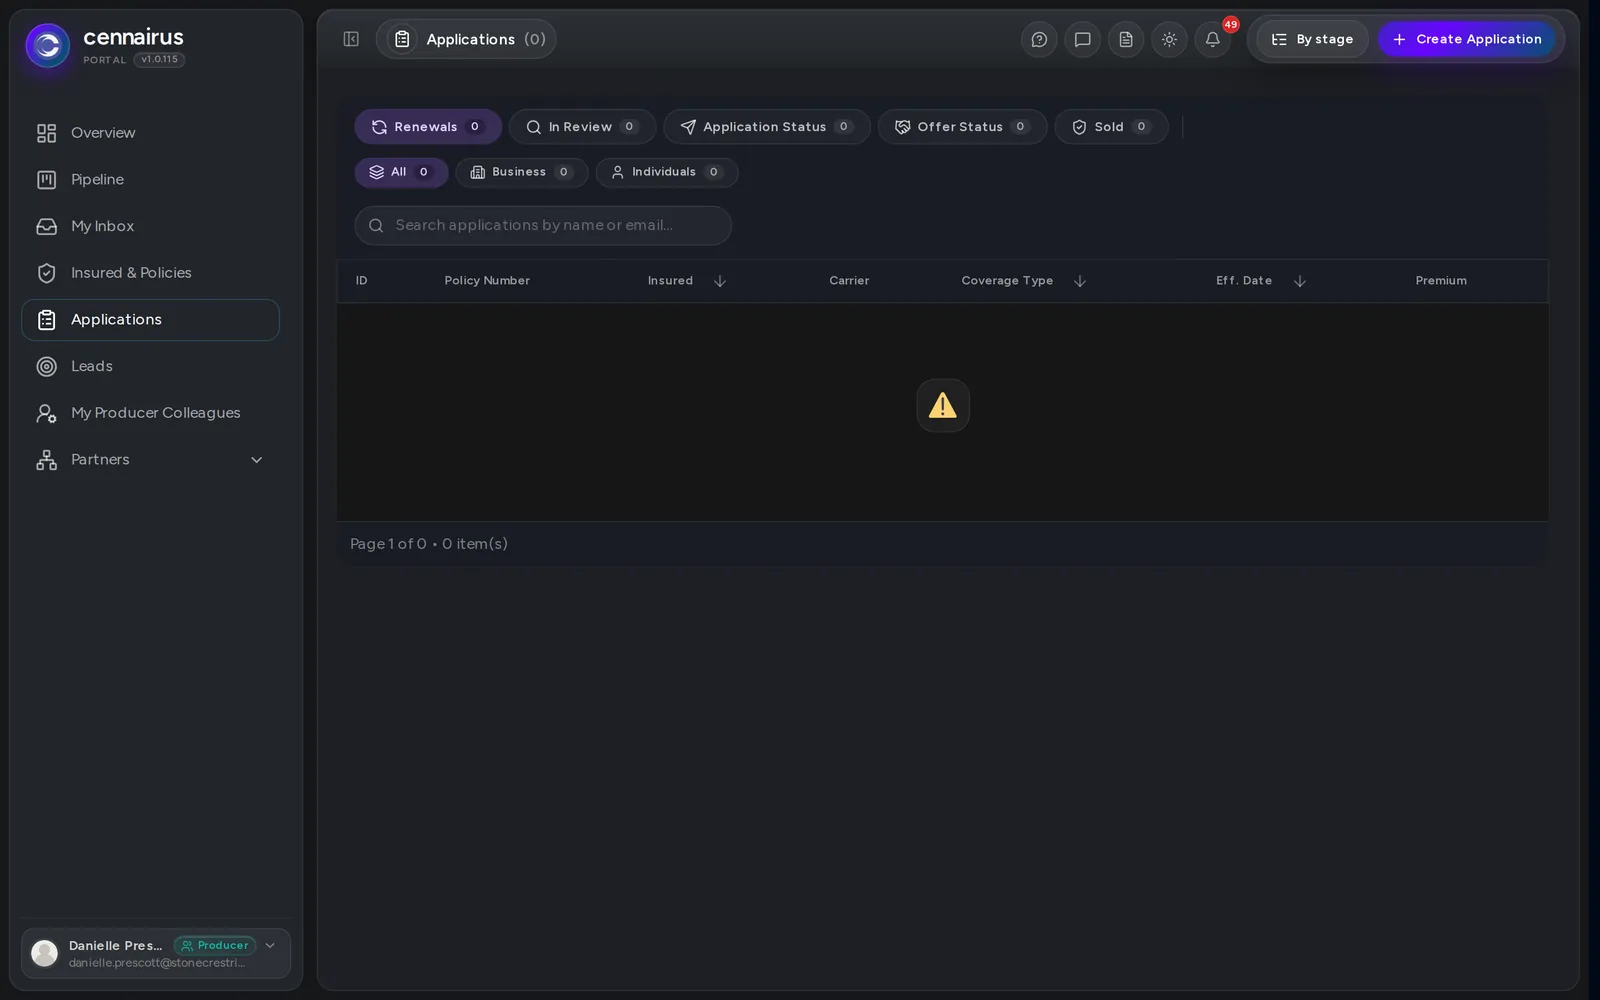Screen dimensions: 1600x1000
Task: Select Applications sidebar item
Action: [150, 320]
